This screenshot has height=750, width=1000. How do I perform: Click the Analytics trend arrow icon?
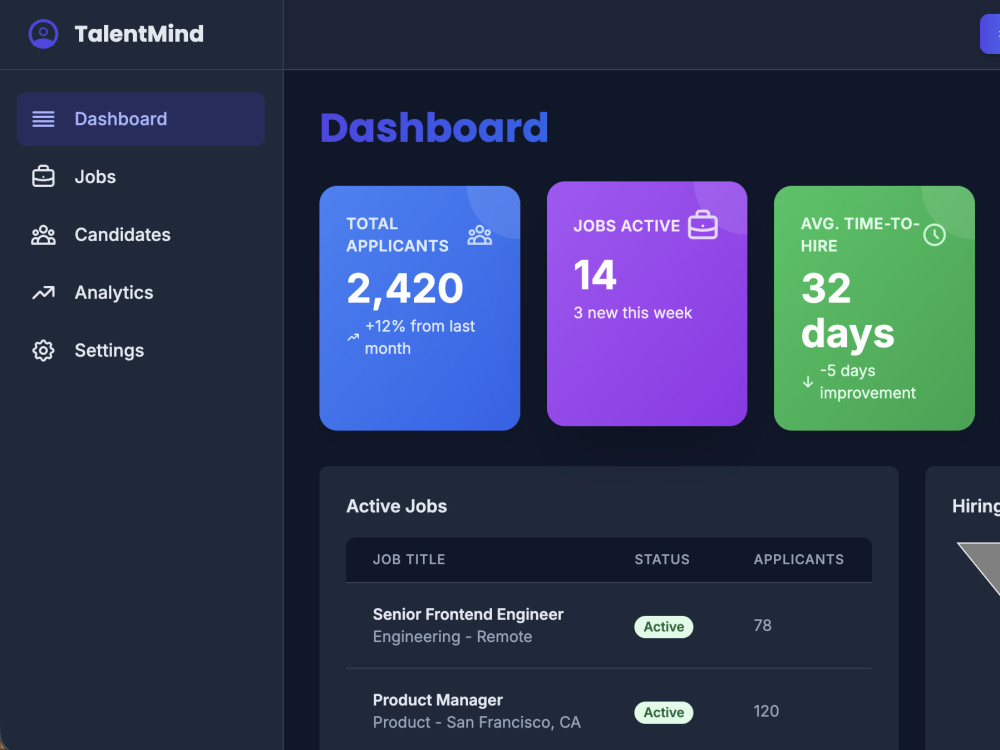tap(43, 293)
